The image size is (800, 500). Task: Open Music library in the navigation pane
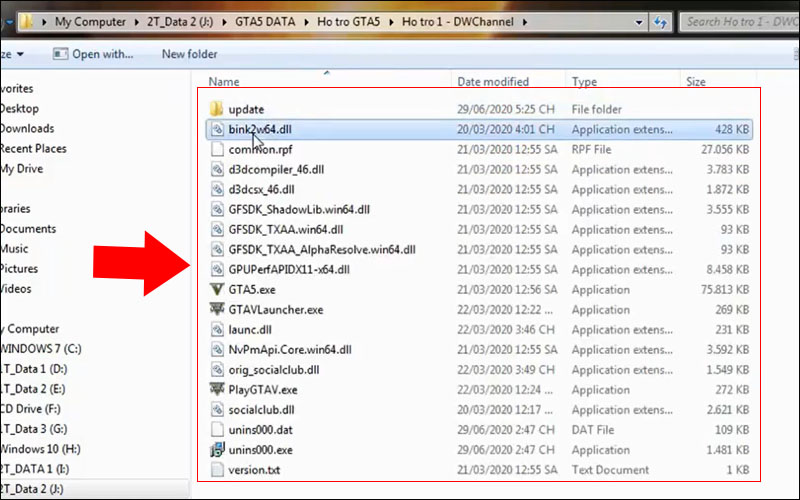(x=14, y=248)
